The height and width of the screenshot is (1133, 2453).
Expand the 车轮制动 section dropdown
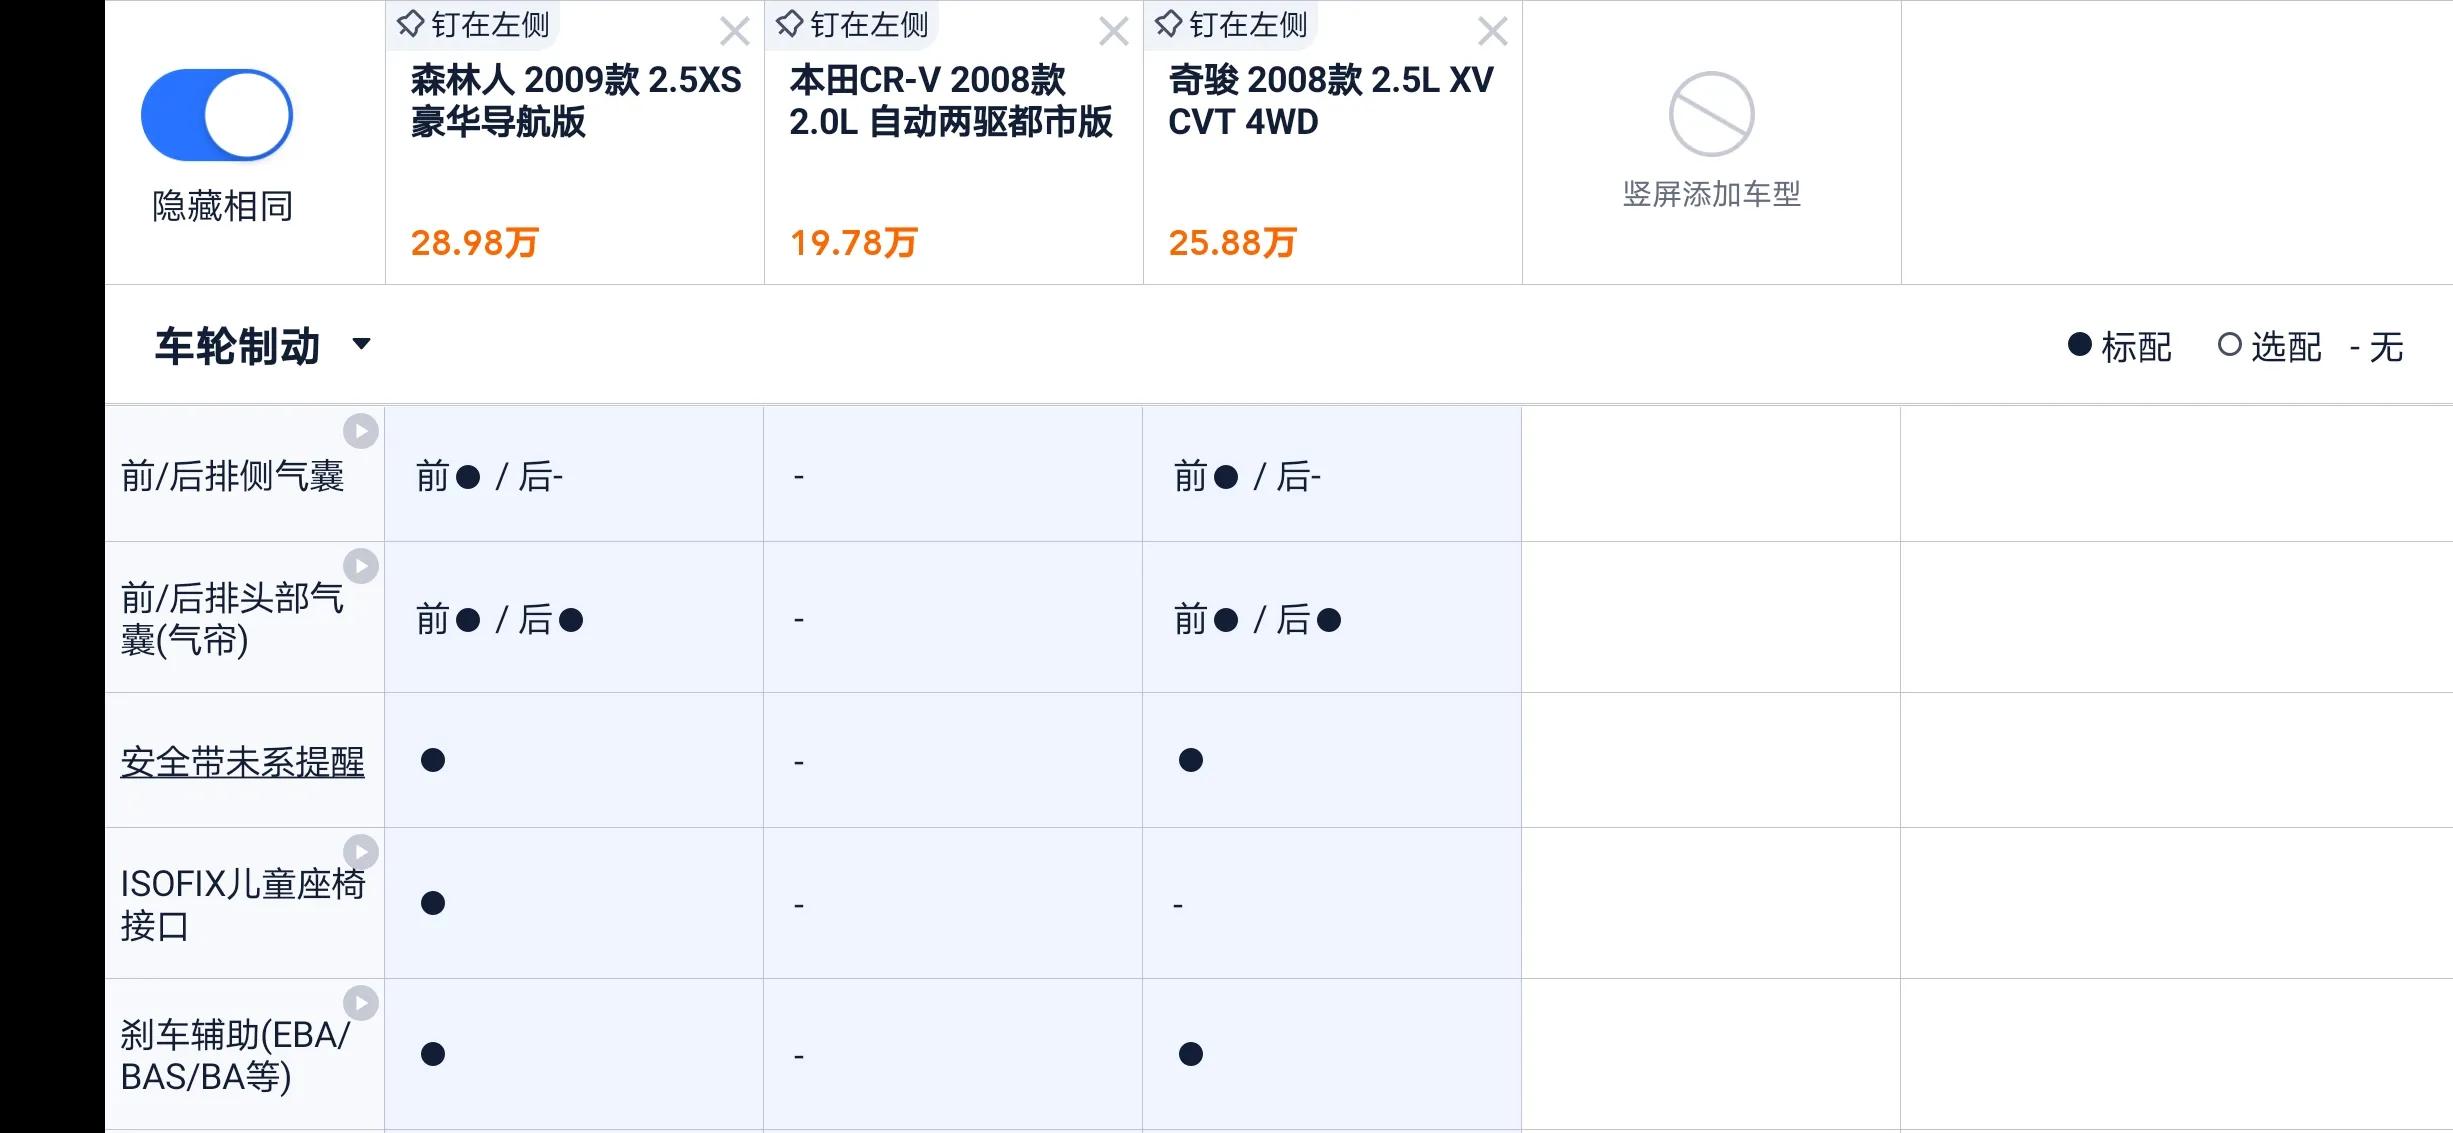pos(363,345)
